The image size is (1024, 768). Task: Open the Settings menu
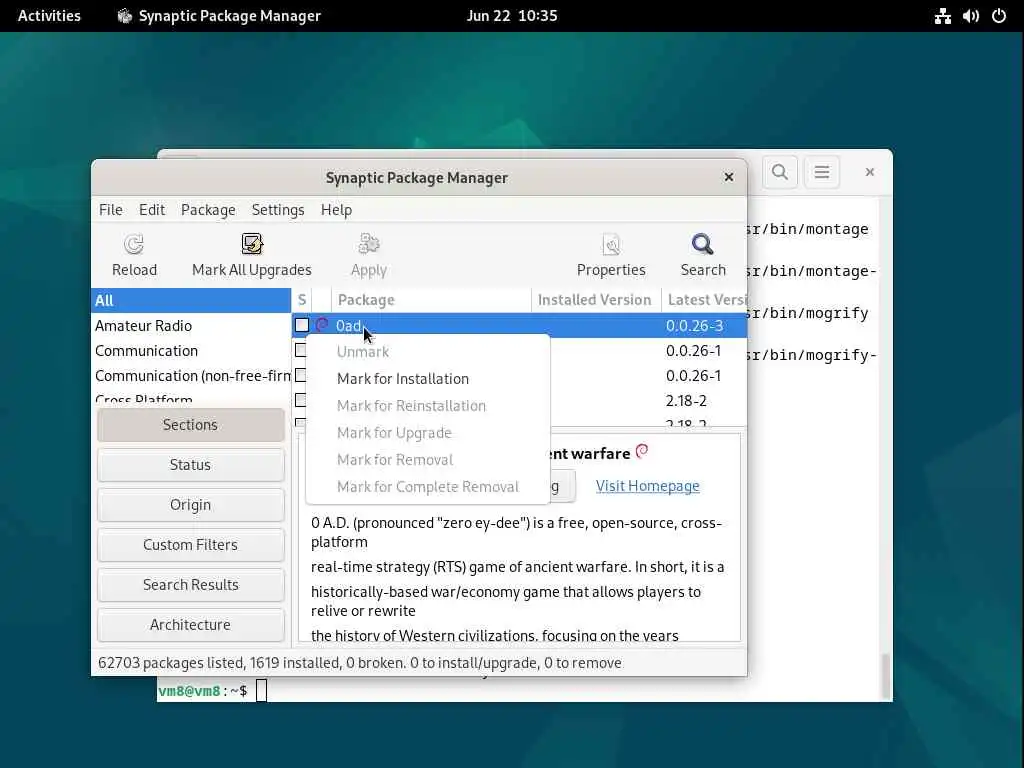point(278,210)
